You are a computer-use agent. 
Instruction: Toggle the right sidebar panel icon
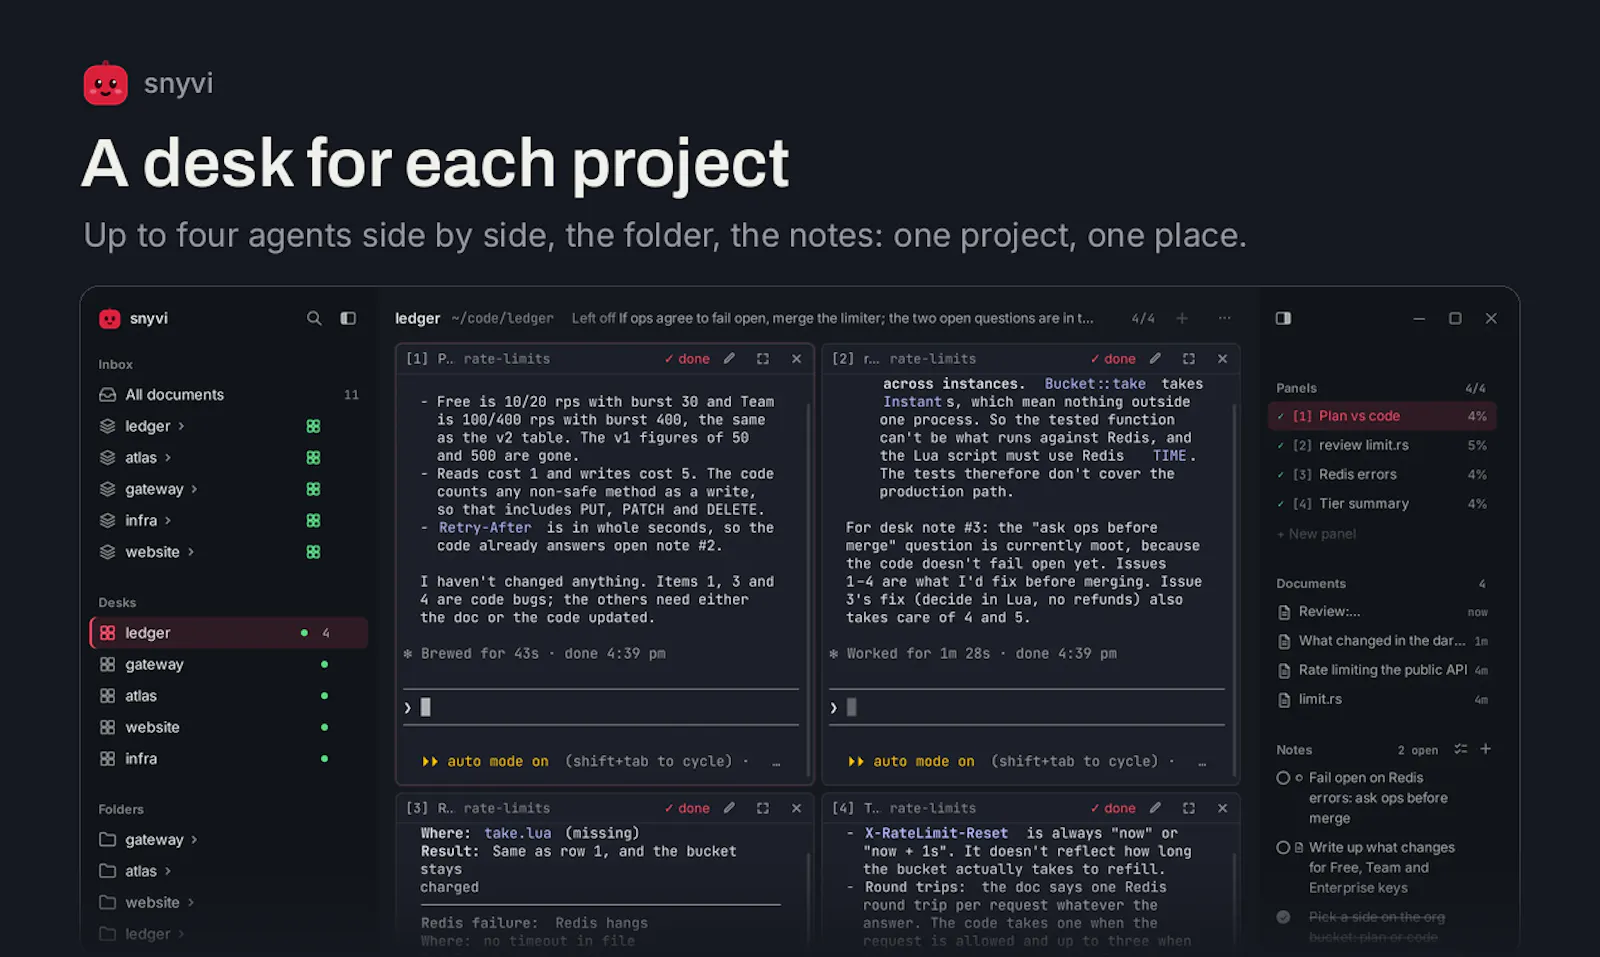[x=1283, y=318]
